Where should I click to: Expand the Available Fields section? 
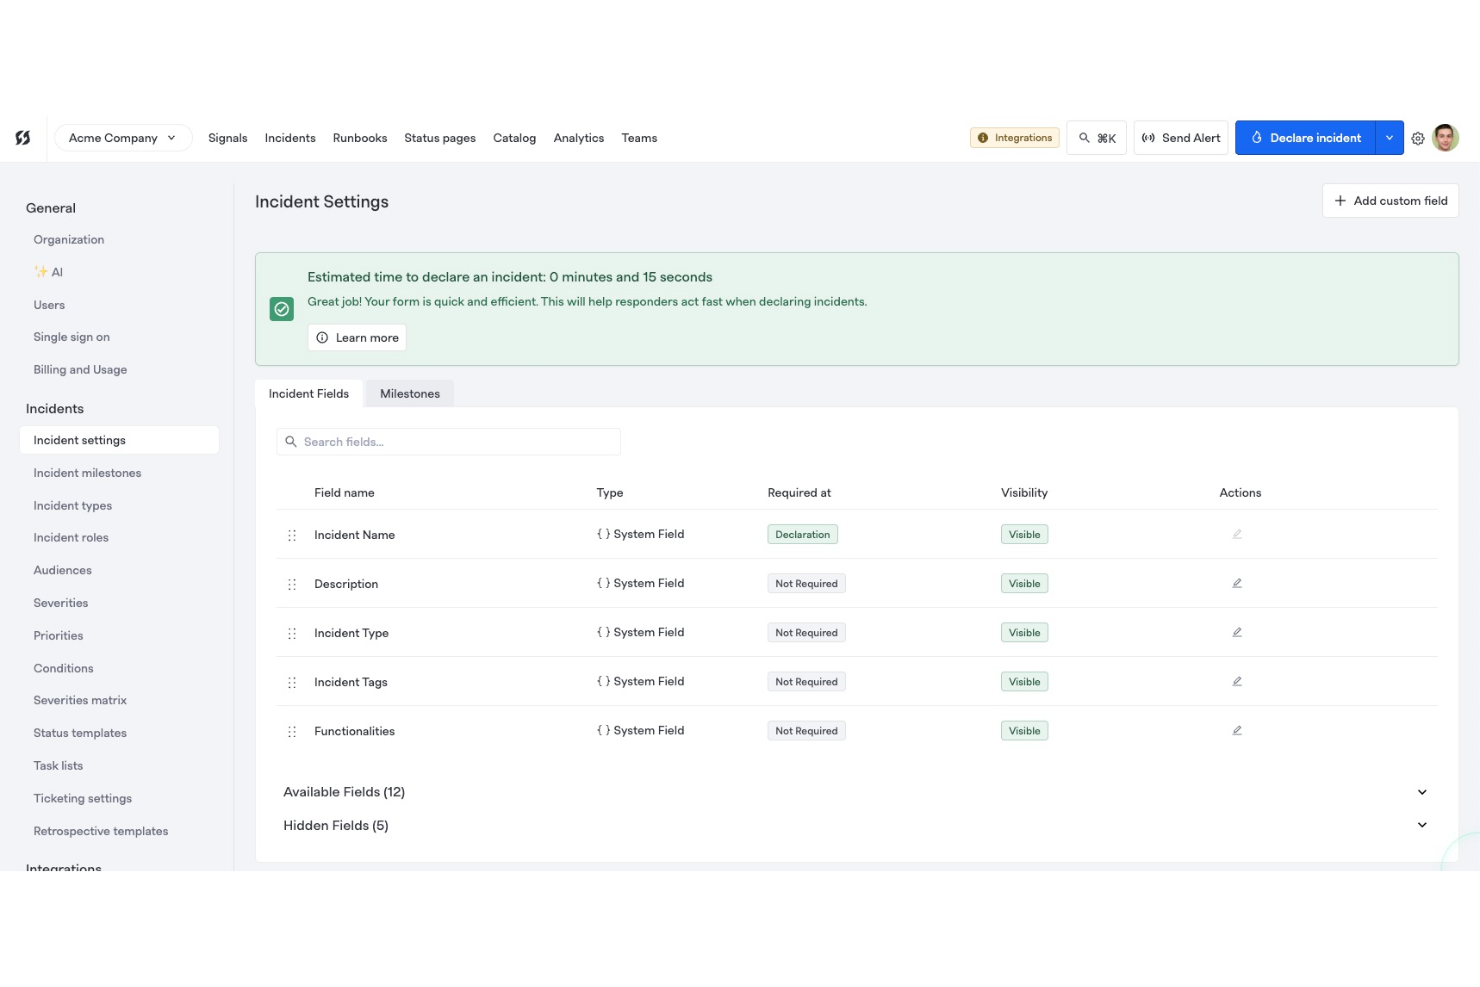pyautogui.click(x=1422, y=792)
